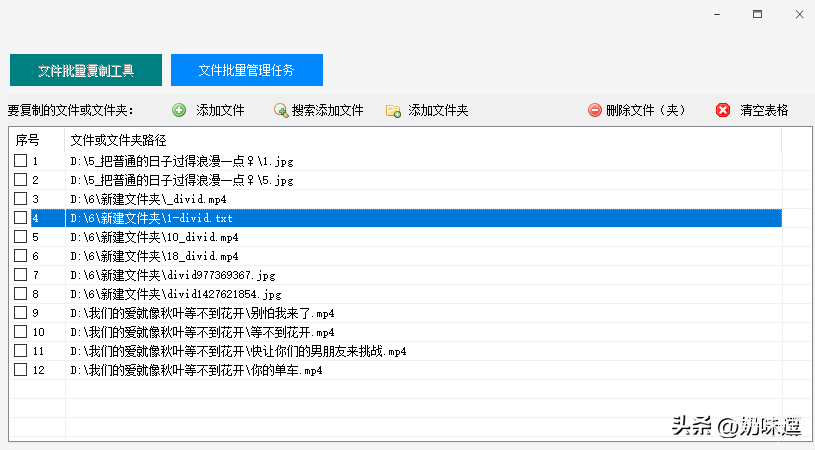Check the checkbox for row 10
815x450 pixels.
click(20, 332)
